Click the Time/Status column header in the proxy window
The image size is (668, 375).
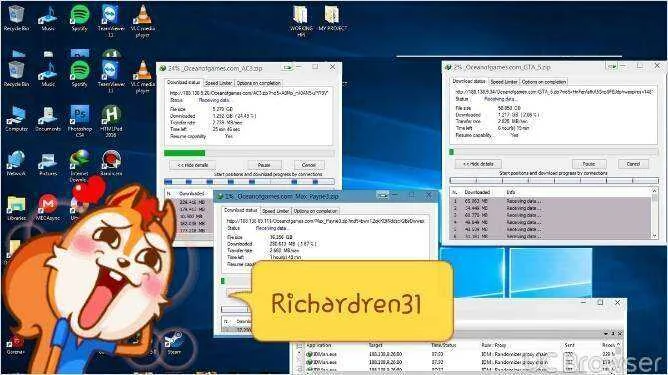(444, 345)
